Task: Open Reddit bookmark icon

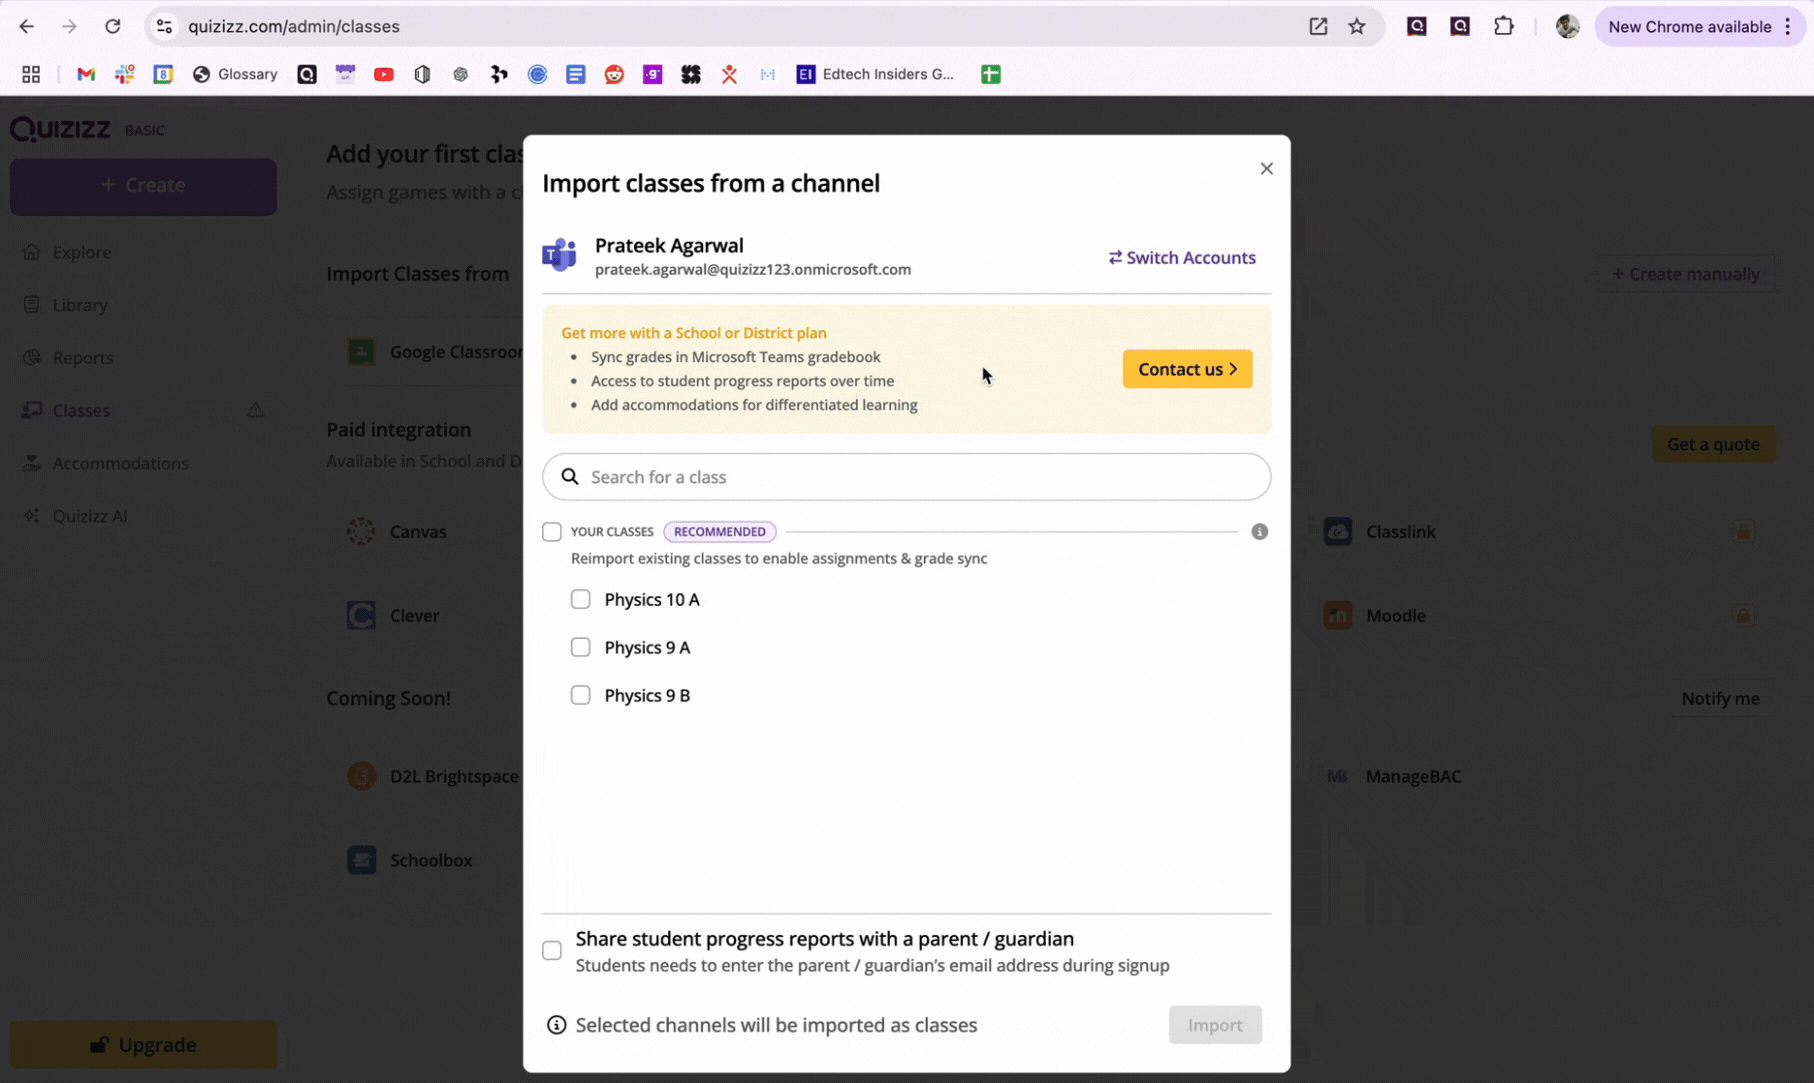Action: 614,74
